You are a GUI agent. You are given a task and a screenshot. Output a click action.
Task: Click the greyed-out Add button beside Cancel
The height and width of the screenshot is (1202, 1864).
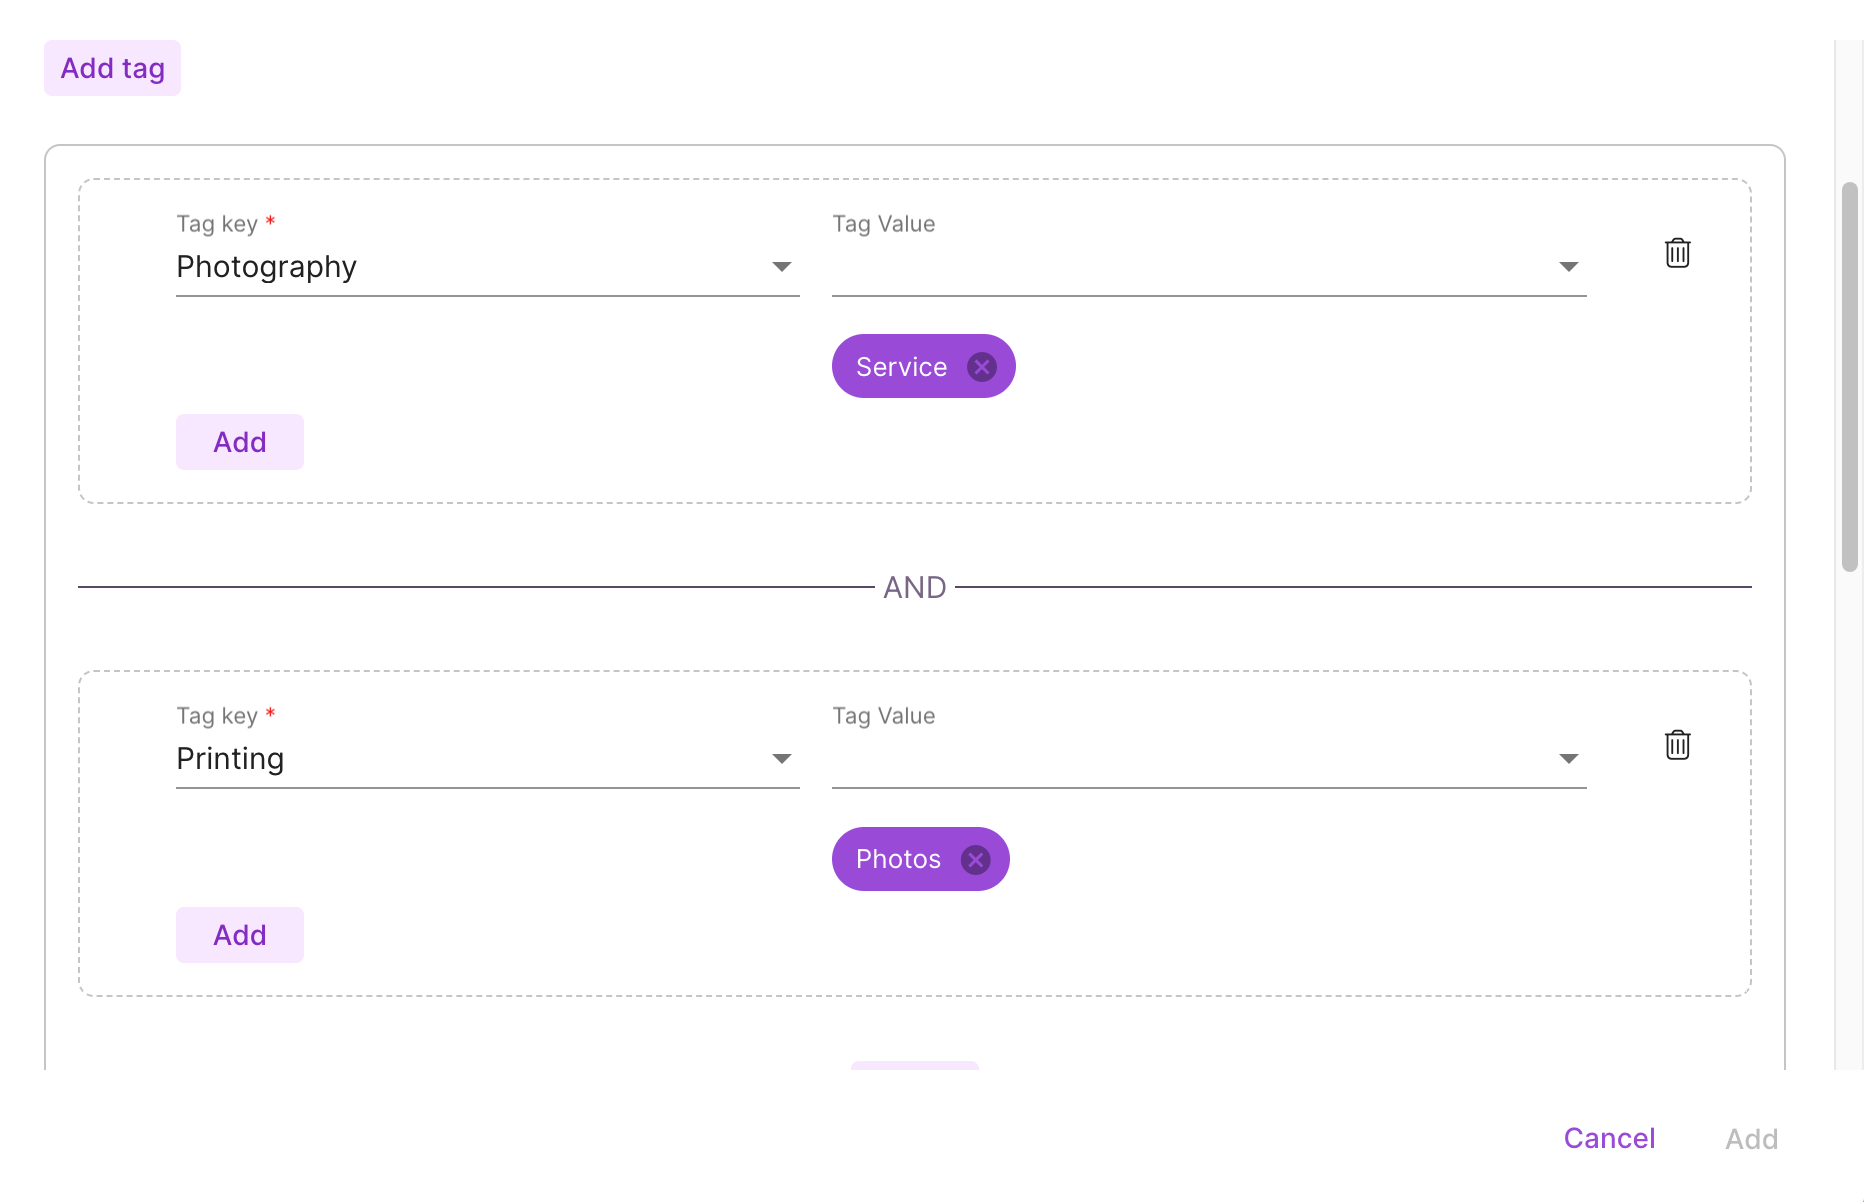point(1751,1139)
